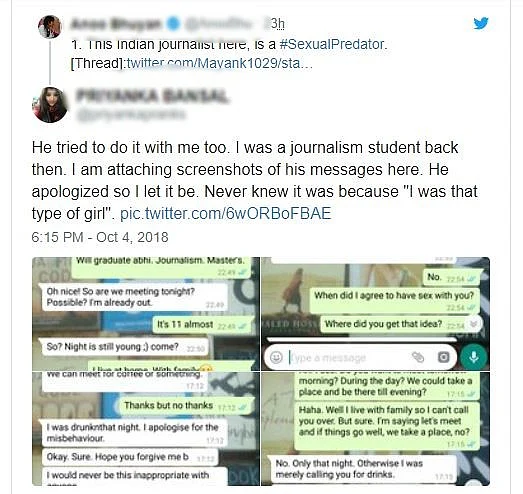Viewport: 523px width, 494px height.
Task: Open the #SexualPredator hashtag link
Action: tap(332, 44)
